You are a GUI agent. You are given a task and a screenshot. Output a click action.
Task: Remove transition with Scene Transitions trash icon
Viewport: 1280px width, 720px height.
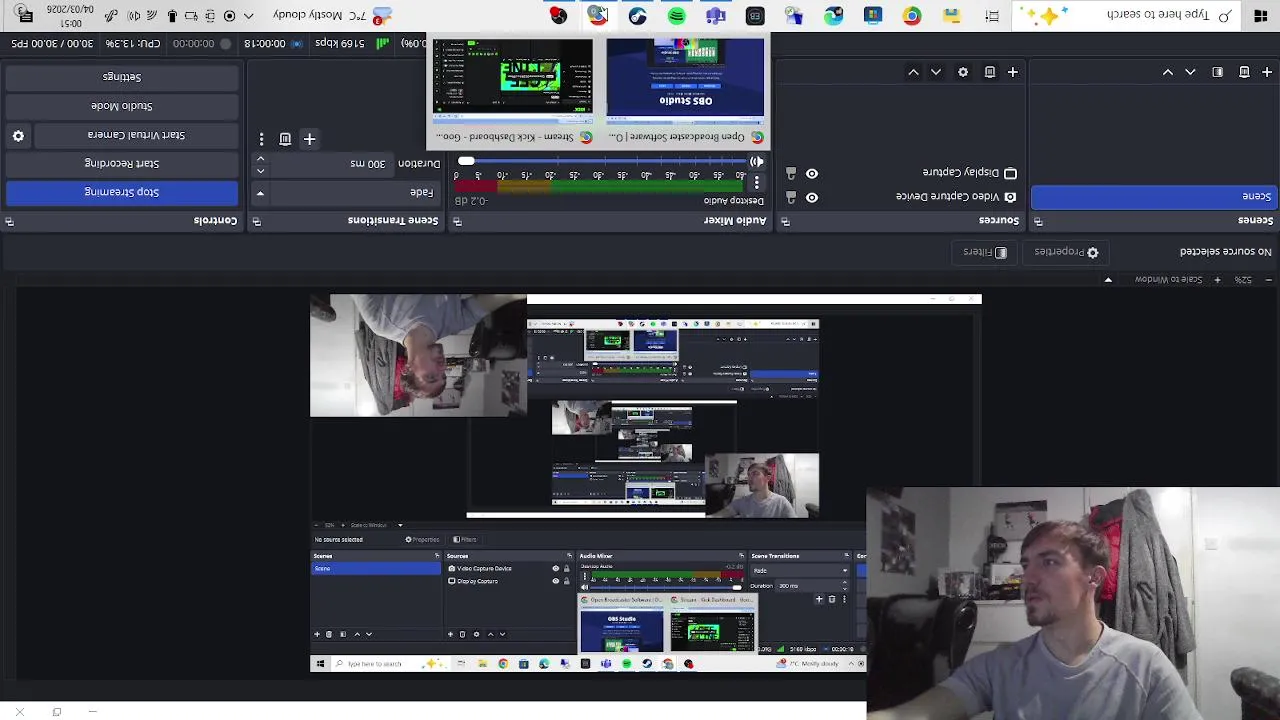tap(285, 139)
